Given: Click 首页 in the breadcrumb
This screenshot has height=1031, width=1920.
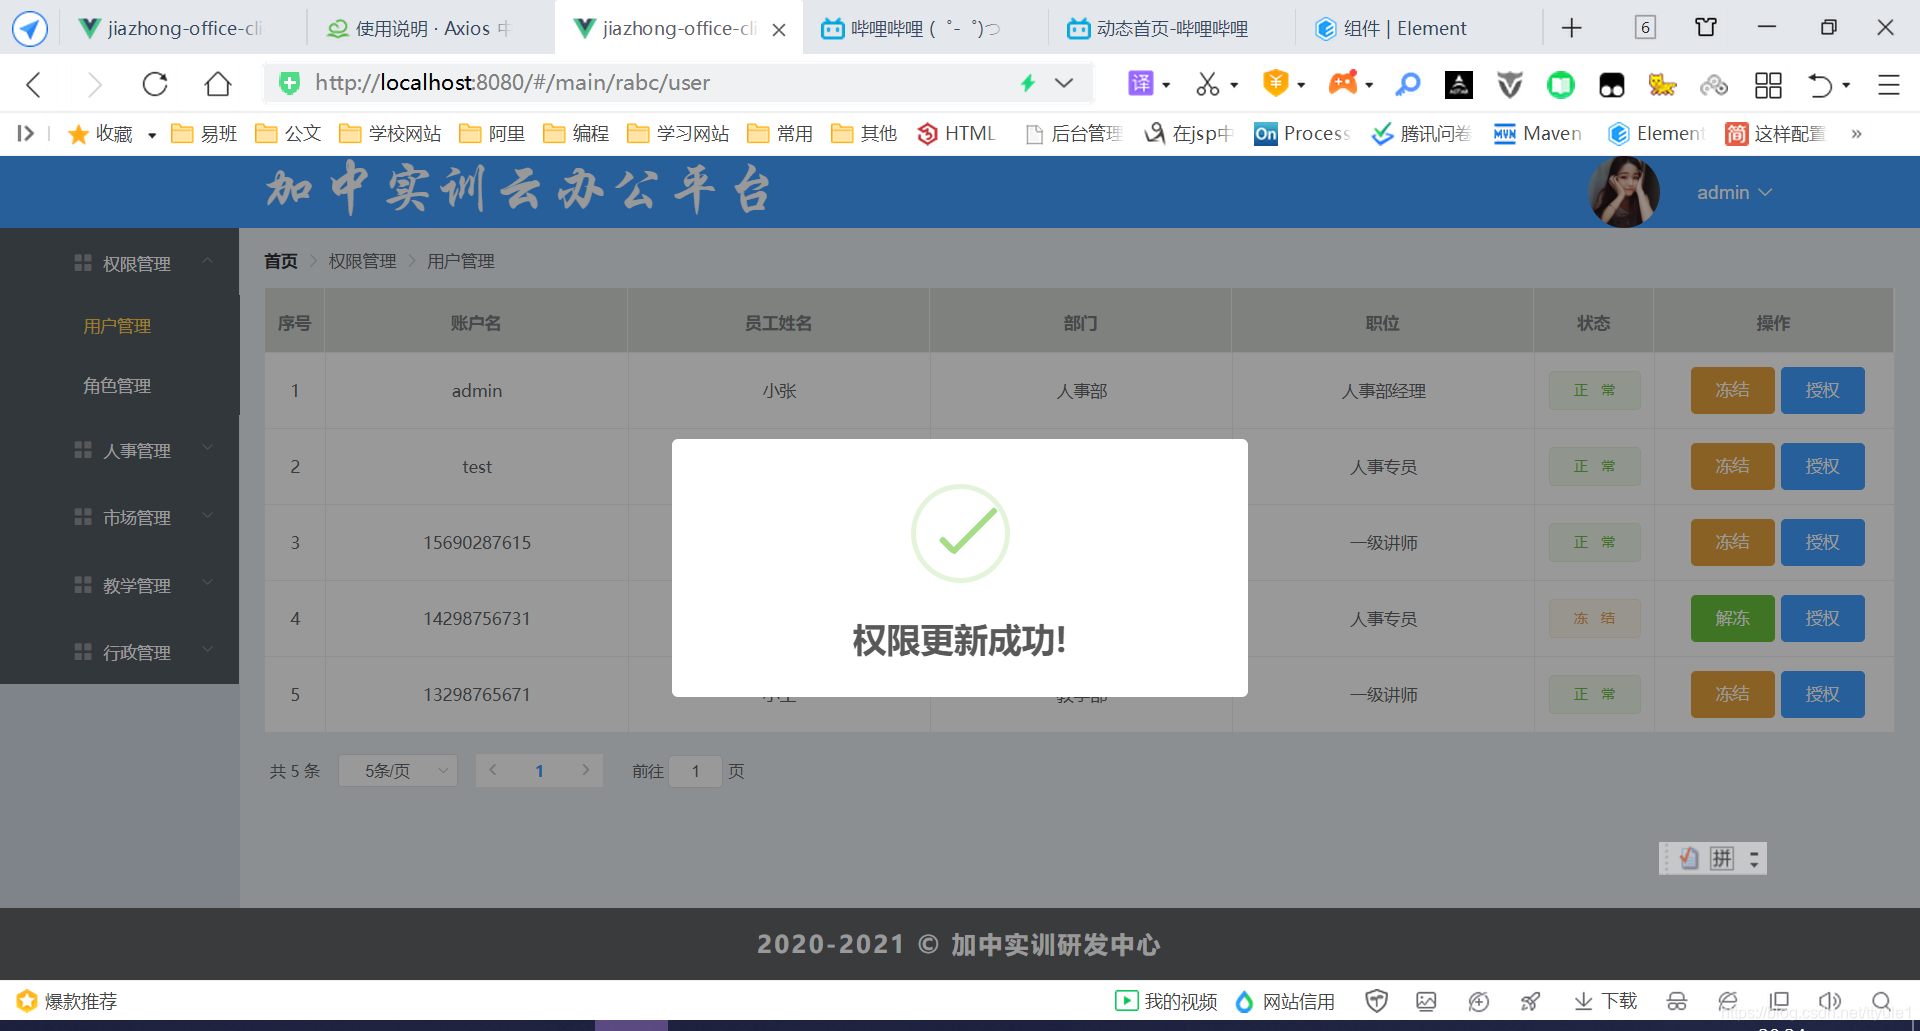Looking at the screenshot, I should [x=281, y=261].
